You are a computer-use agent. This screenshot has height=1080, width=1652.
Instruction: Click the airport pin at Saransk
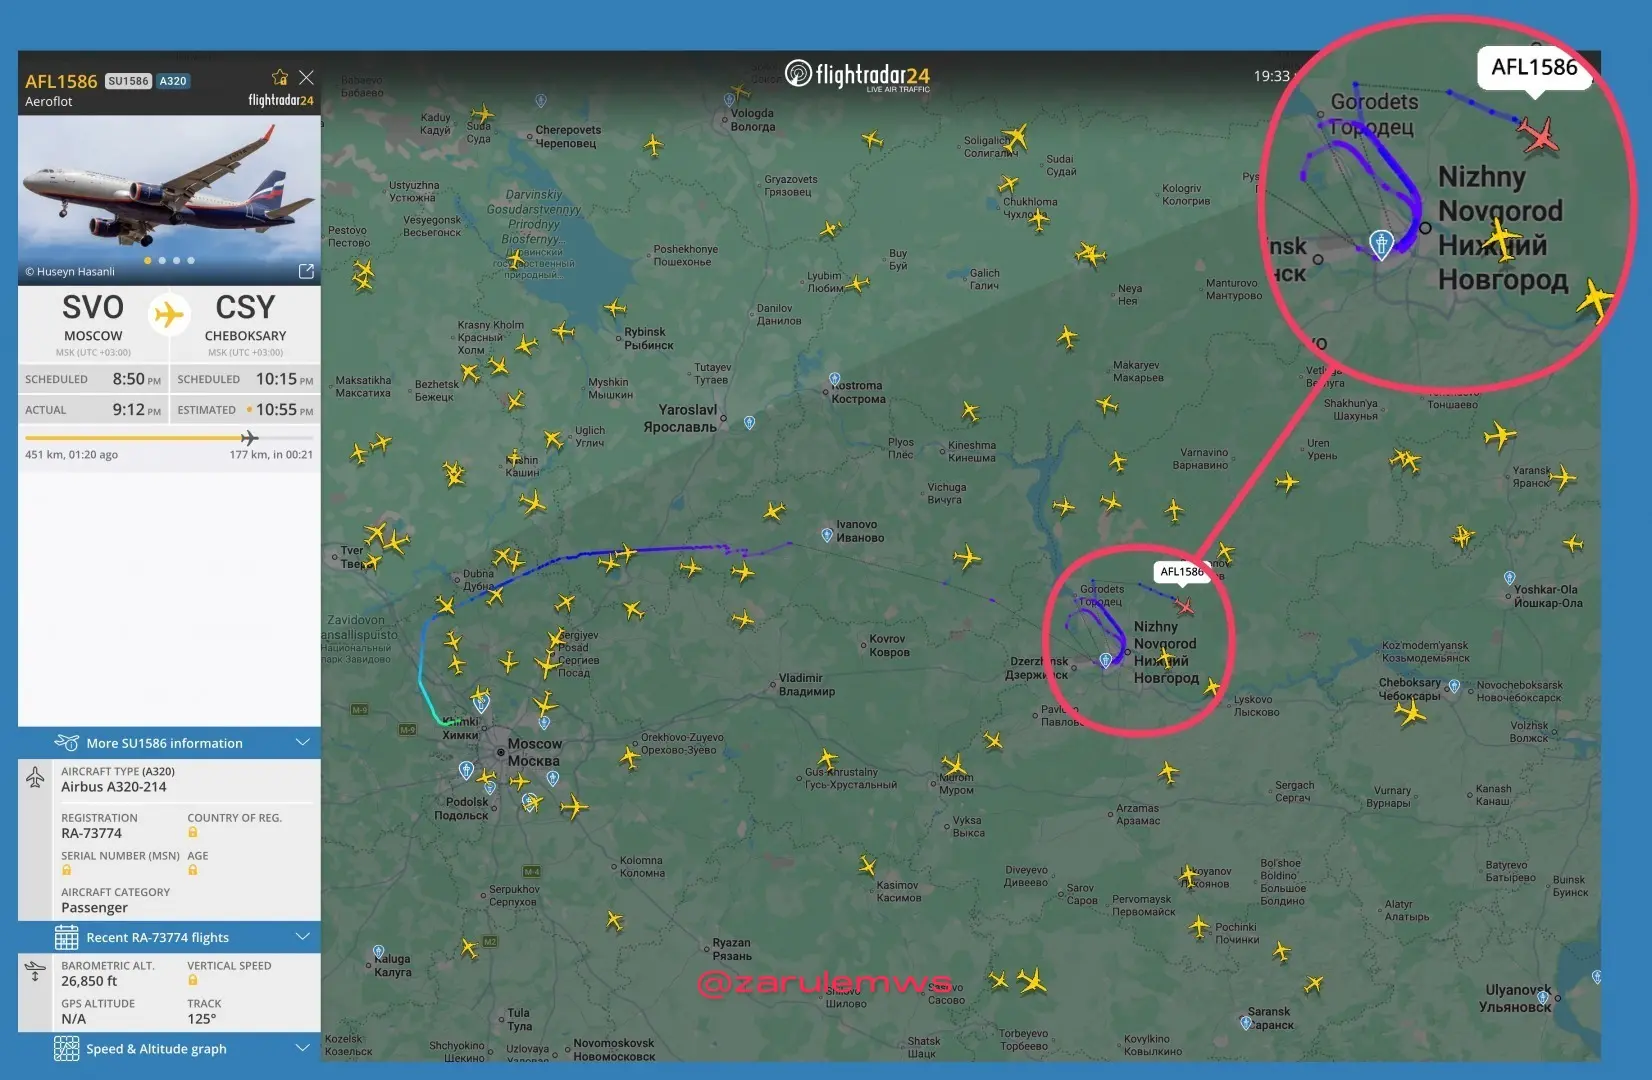[x=1246, y=1022]
